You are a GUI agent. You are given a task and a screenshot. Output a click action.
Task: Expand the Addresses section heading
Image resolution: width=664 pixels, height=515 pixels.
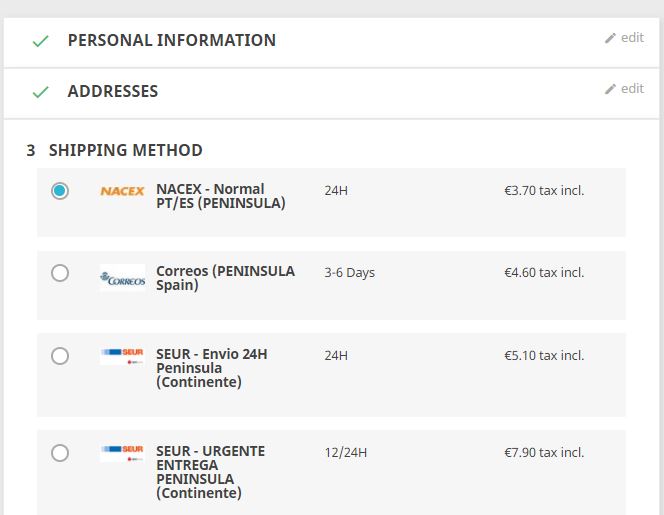tap(113, 92)
